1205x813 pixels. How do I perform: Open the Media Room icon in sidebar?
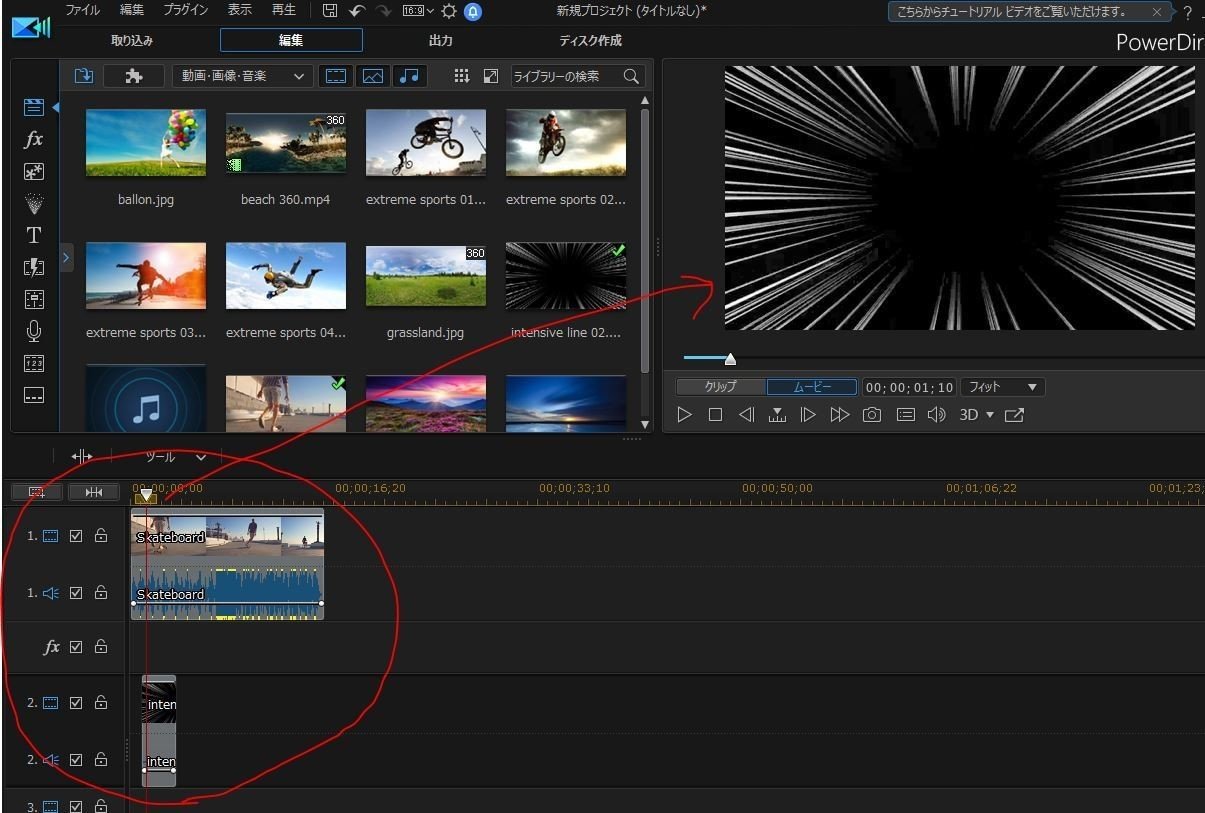[x=34, y=107]
